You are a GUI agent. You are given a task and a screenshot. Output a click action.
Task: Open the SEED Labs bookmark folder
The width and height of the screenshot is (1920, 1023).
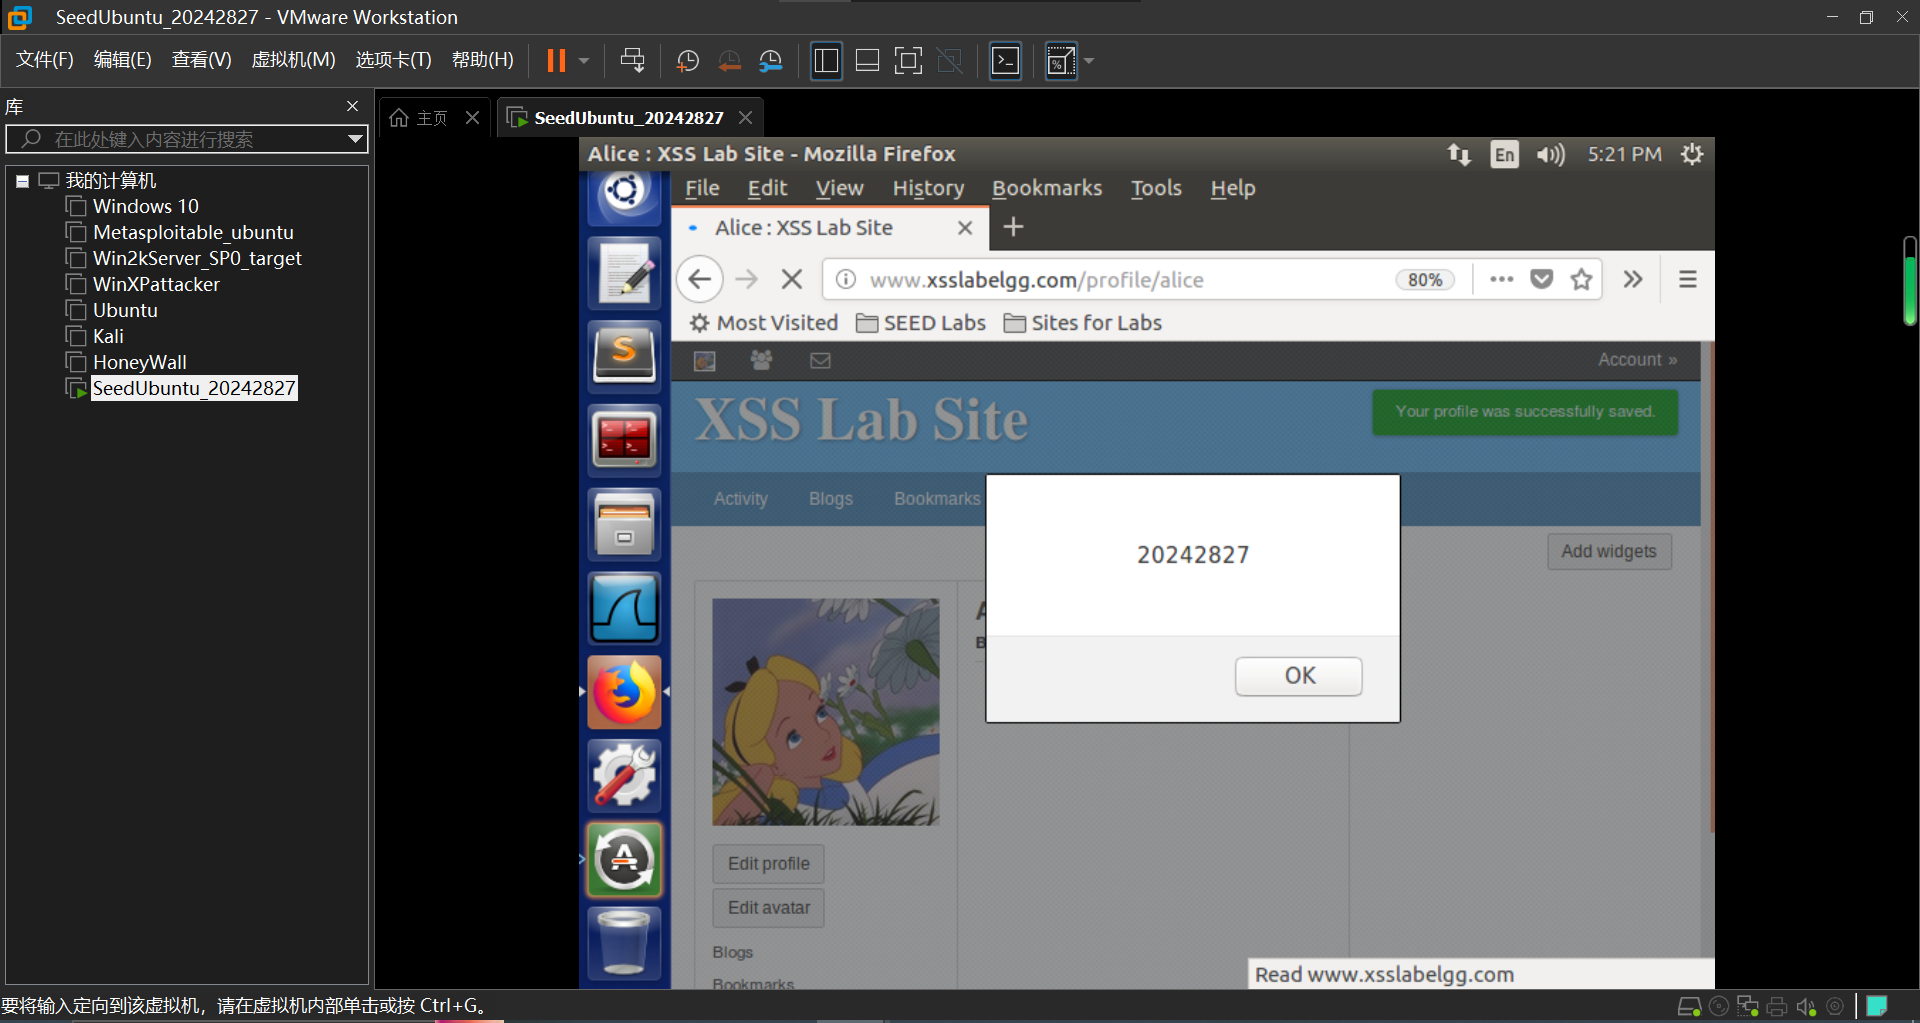click(x=921, y=323)
